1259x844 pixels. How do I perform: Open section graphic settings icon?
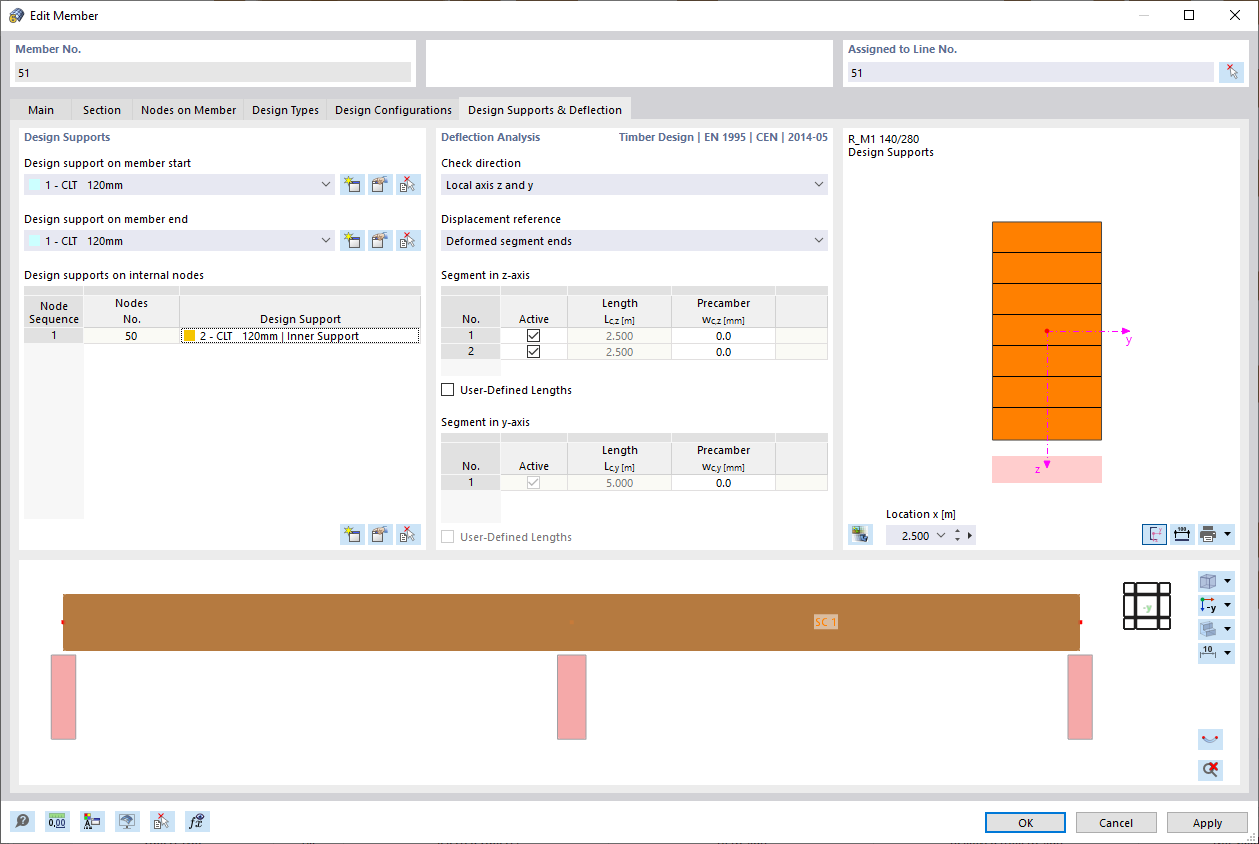point(860,534)
